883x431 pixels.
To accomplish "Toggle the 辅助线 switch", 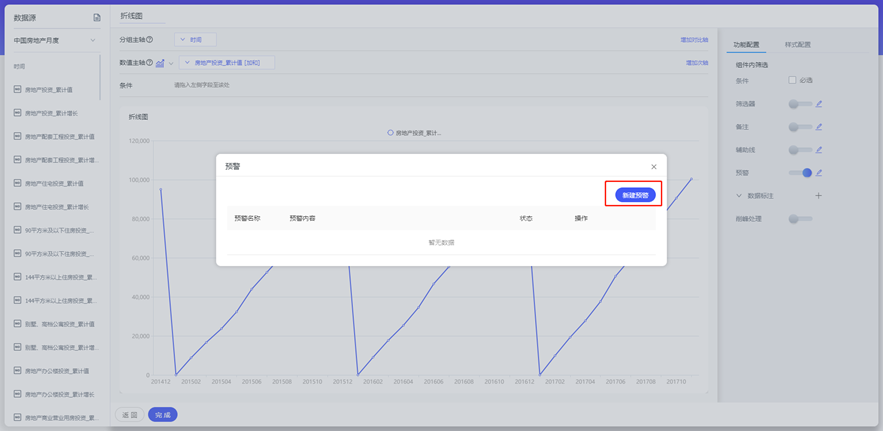I will (799, 150).
